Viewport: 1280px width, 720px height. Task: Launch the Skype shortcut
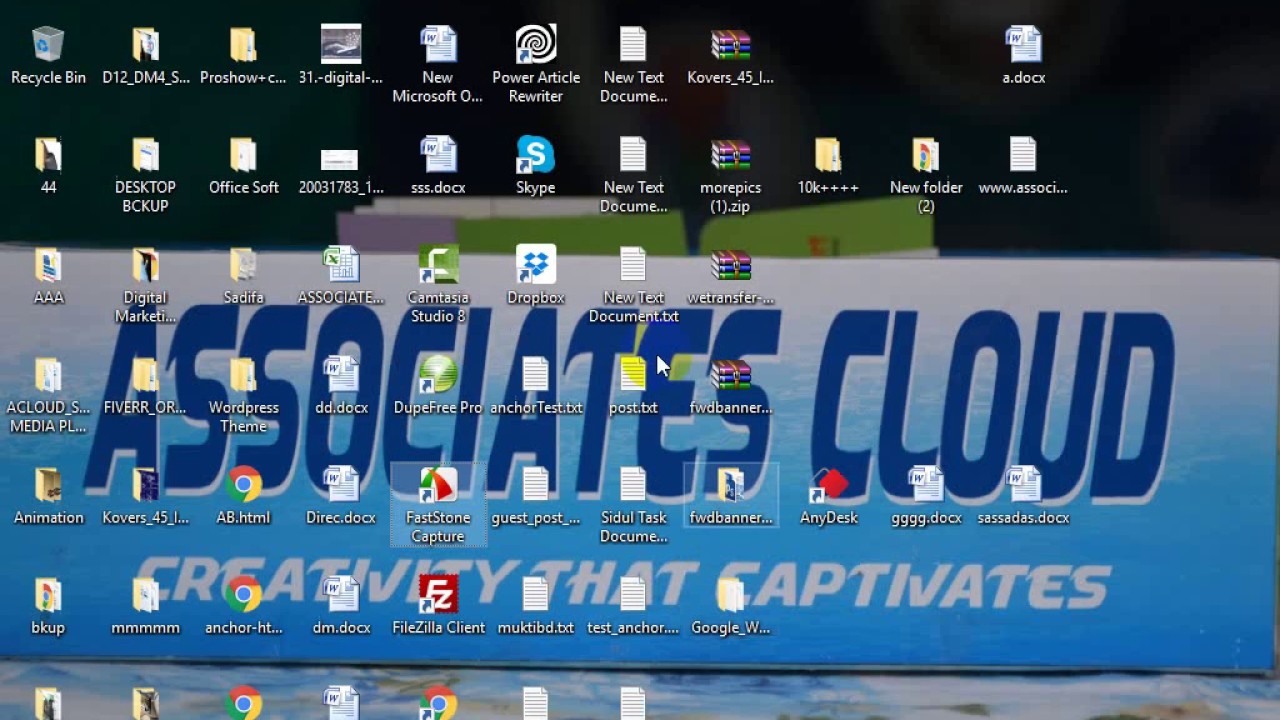(x=536, y=166)
